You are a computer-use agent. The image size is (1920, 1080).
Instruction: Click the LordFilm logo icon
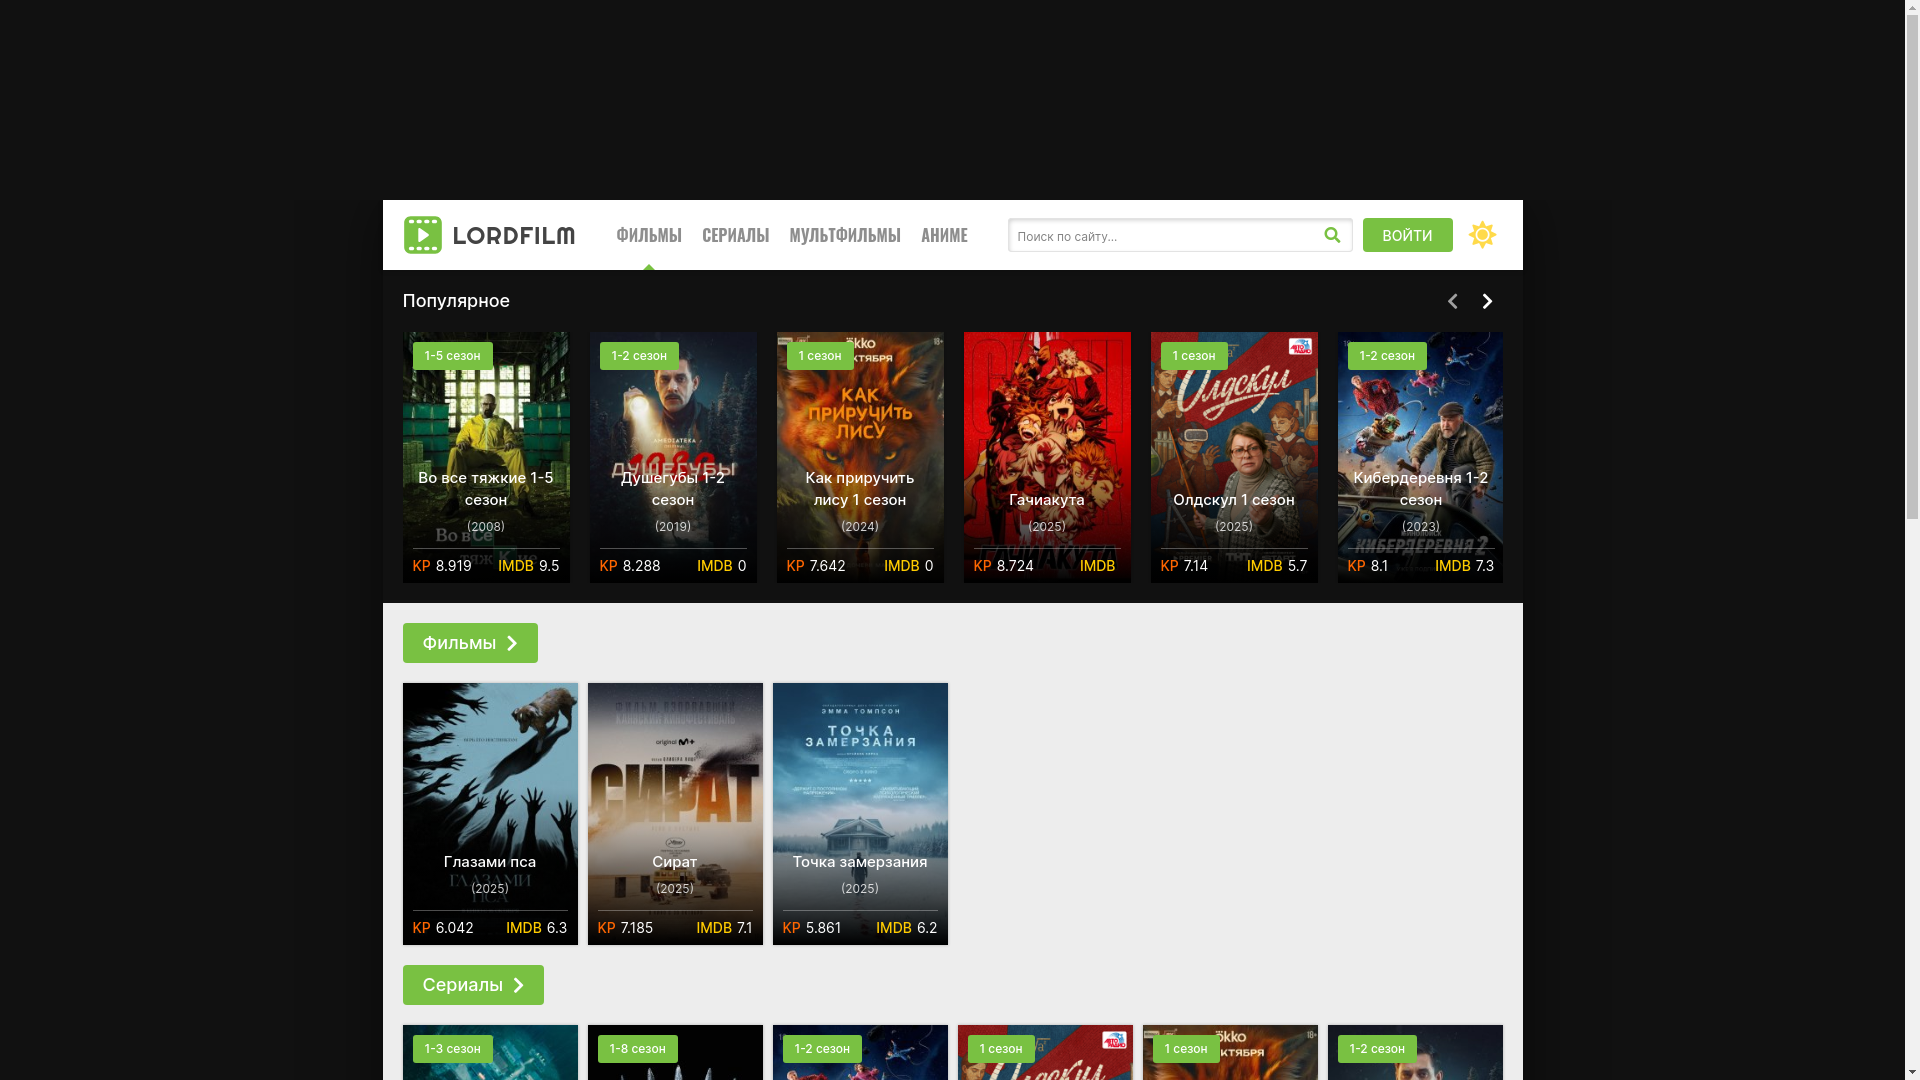click(x=422, y=235)
